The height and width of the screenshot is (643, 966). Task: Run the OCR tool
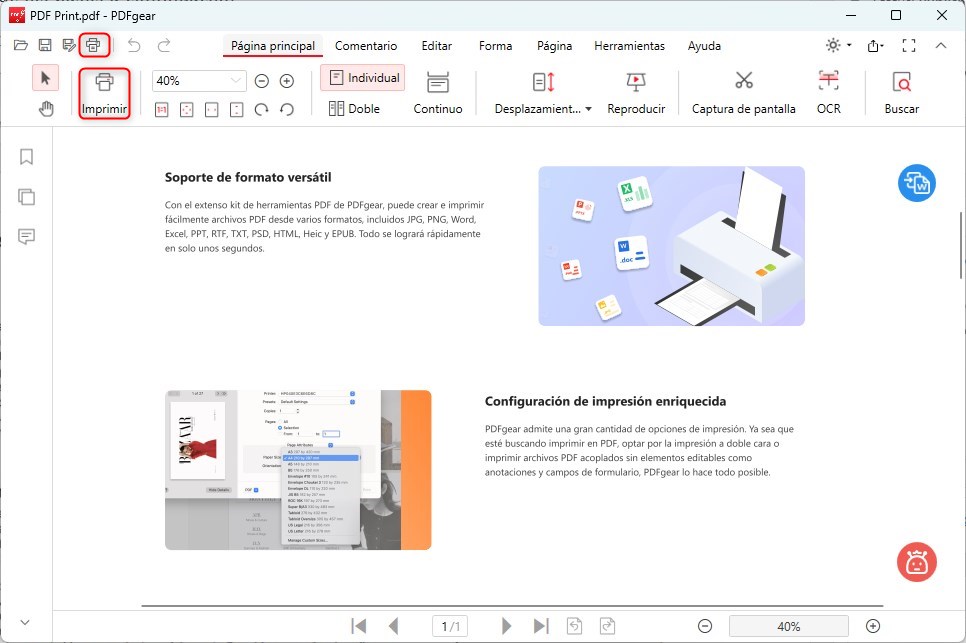click(829, 94)
